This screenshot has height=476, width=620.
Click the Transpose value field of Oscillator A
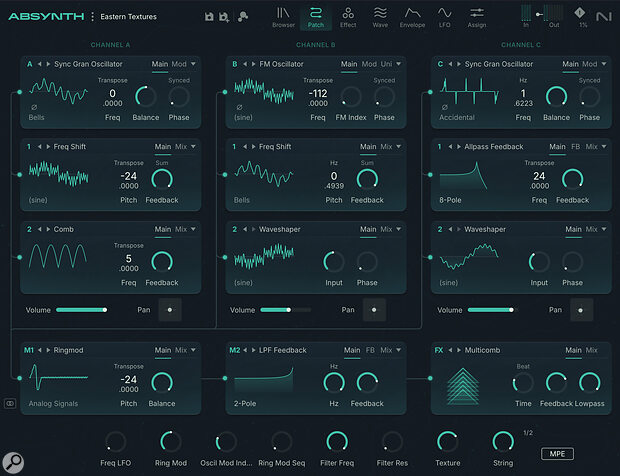(113, 98)
